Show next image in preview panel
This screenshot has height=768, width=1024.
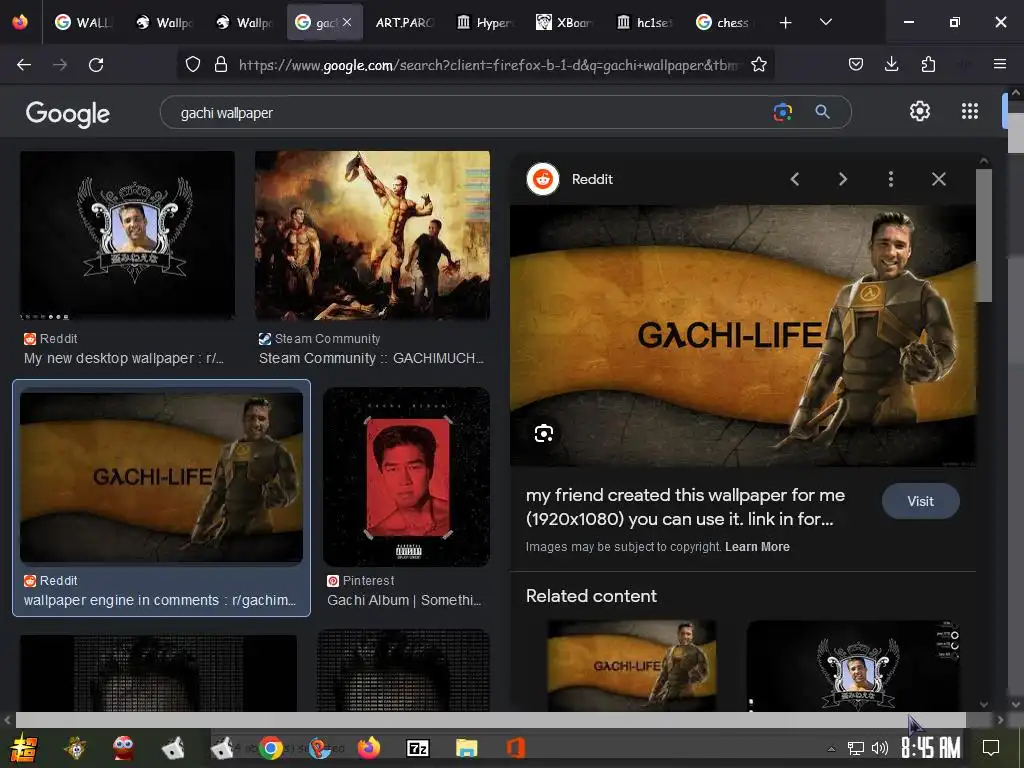click(842, 179)
